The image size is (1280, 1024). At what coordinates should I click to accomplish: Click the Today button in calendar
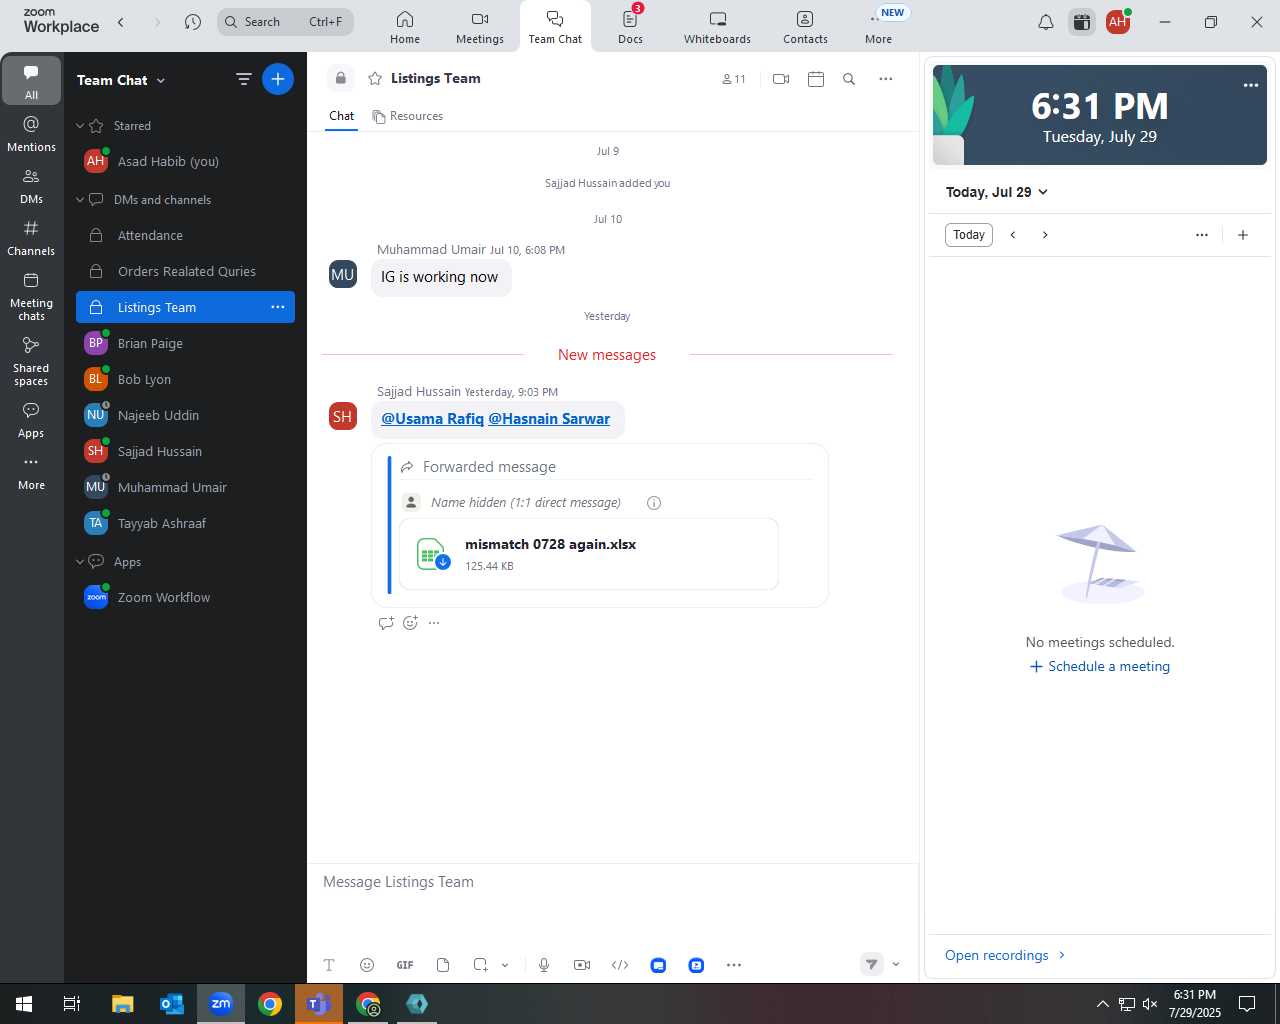(x=969, y=235)
